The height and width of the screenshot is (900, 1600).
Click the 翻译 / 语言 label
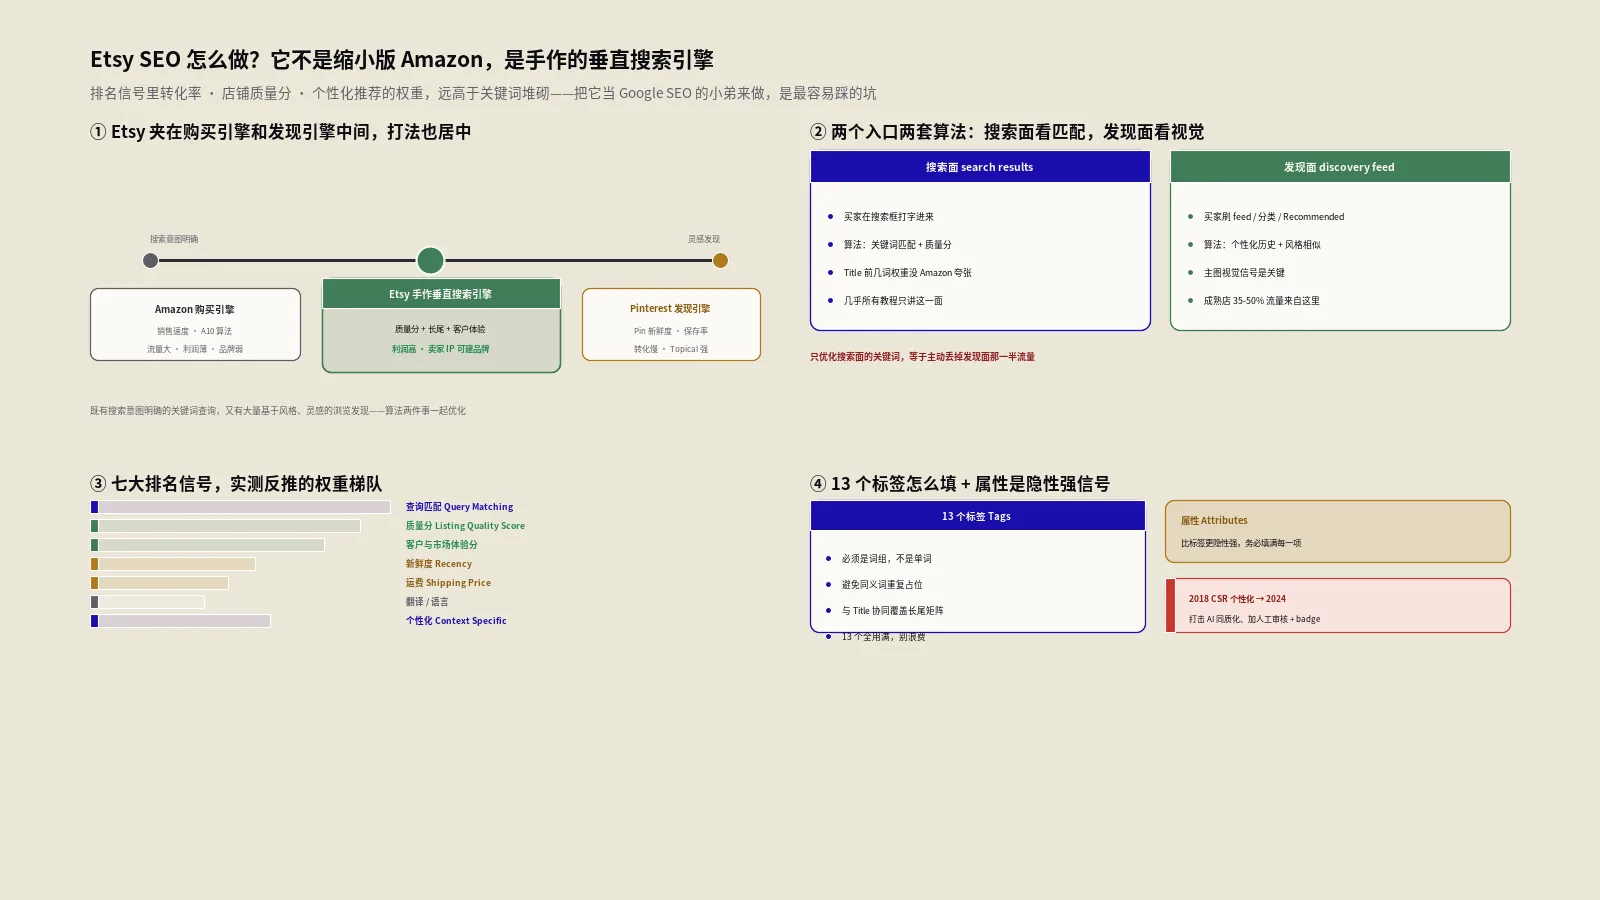(427, 602)
